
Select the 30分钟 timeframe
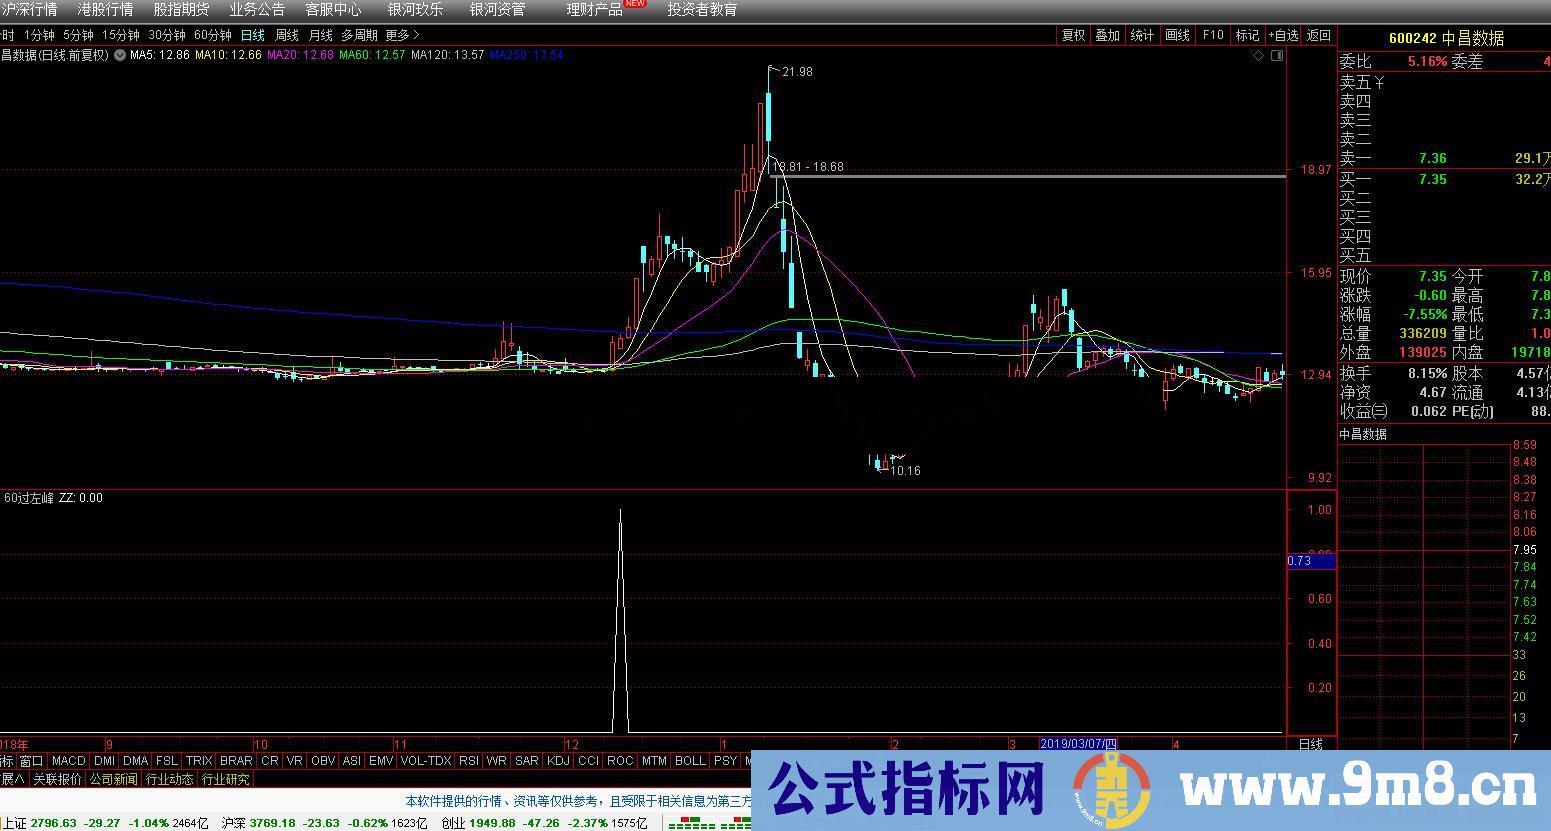click(167, 35)
